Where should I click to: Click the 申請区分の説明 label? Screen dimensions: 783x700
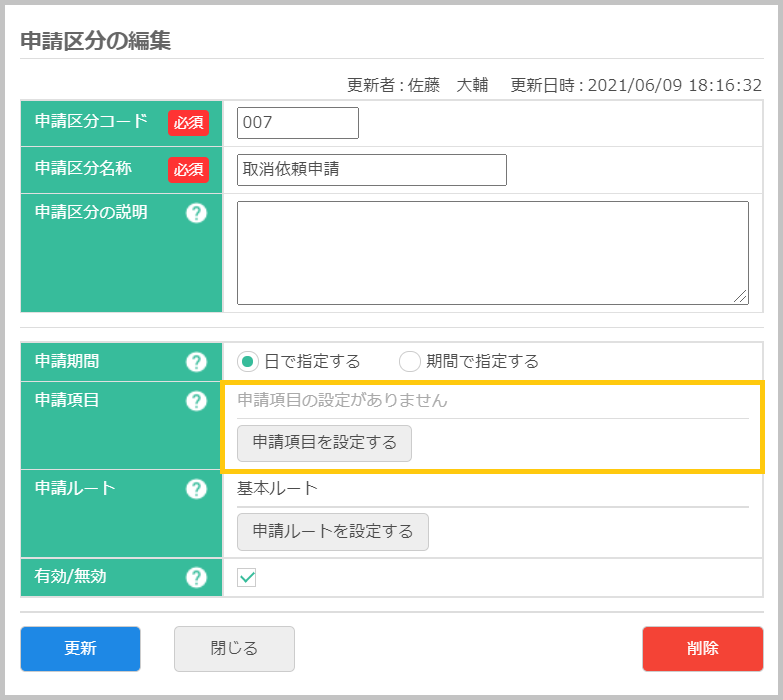pos(91,212)
